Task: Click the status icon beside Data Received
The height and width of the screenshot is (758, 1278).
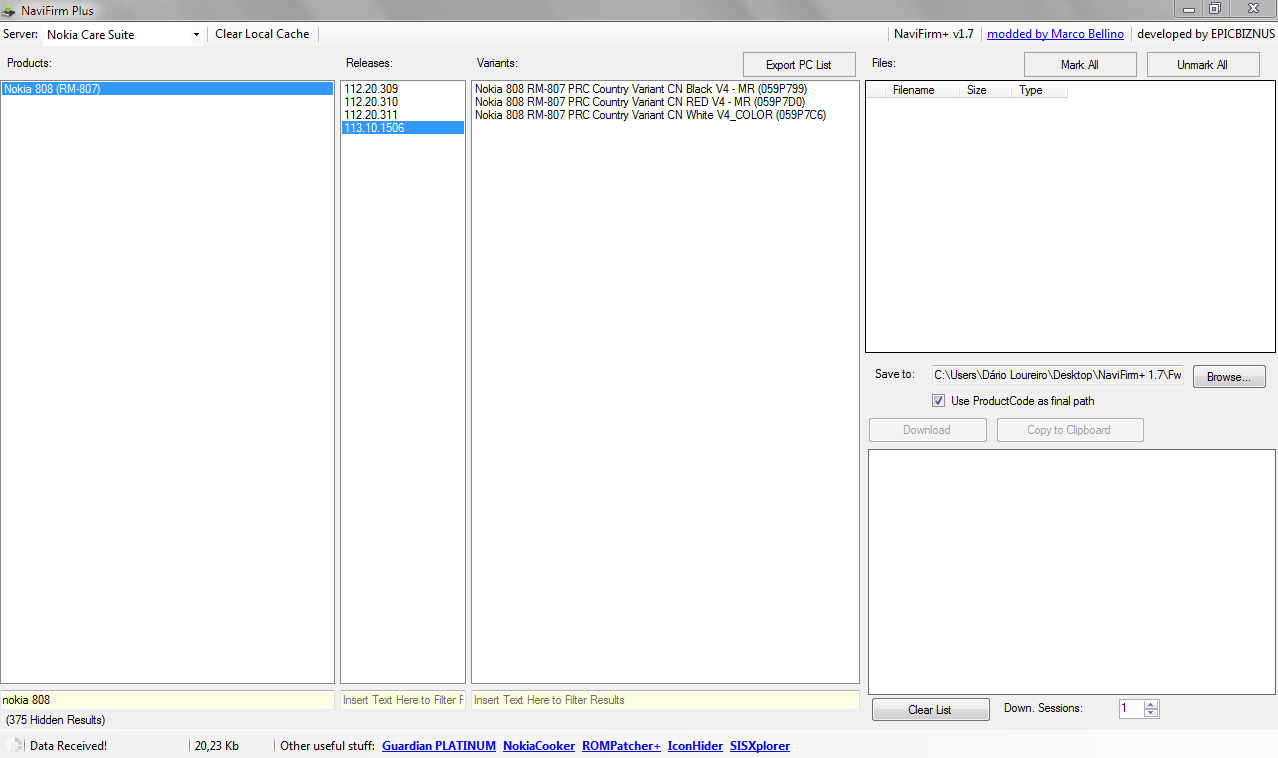Action: [14, 745]
